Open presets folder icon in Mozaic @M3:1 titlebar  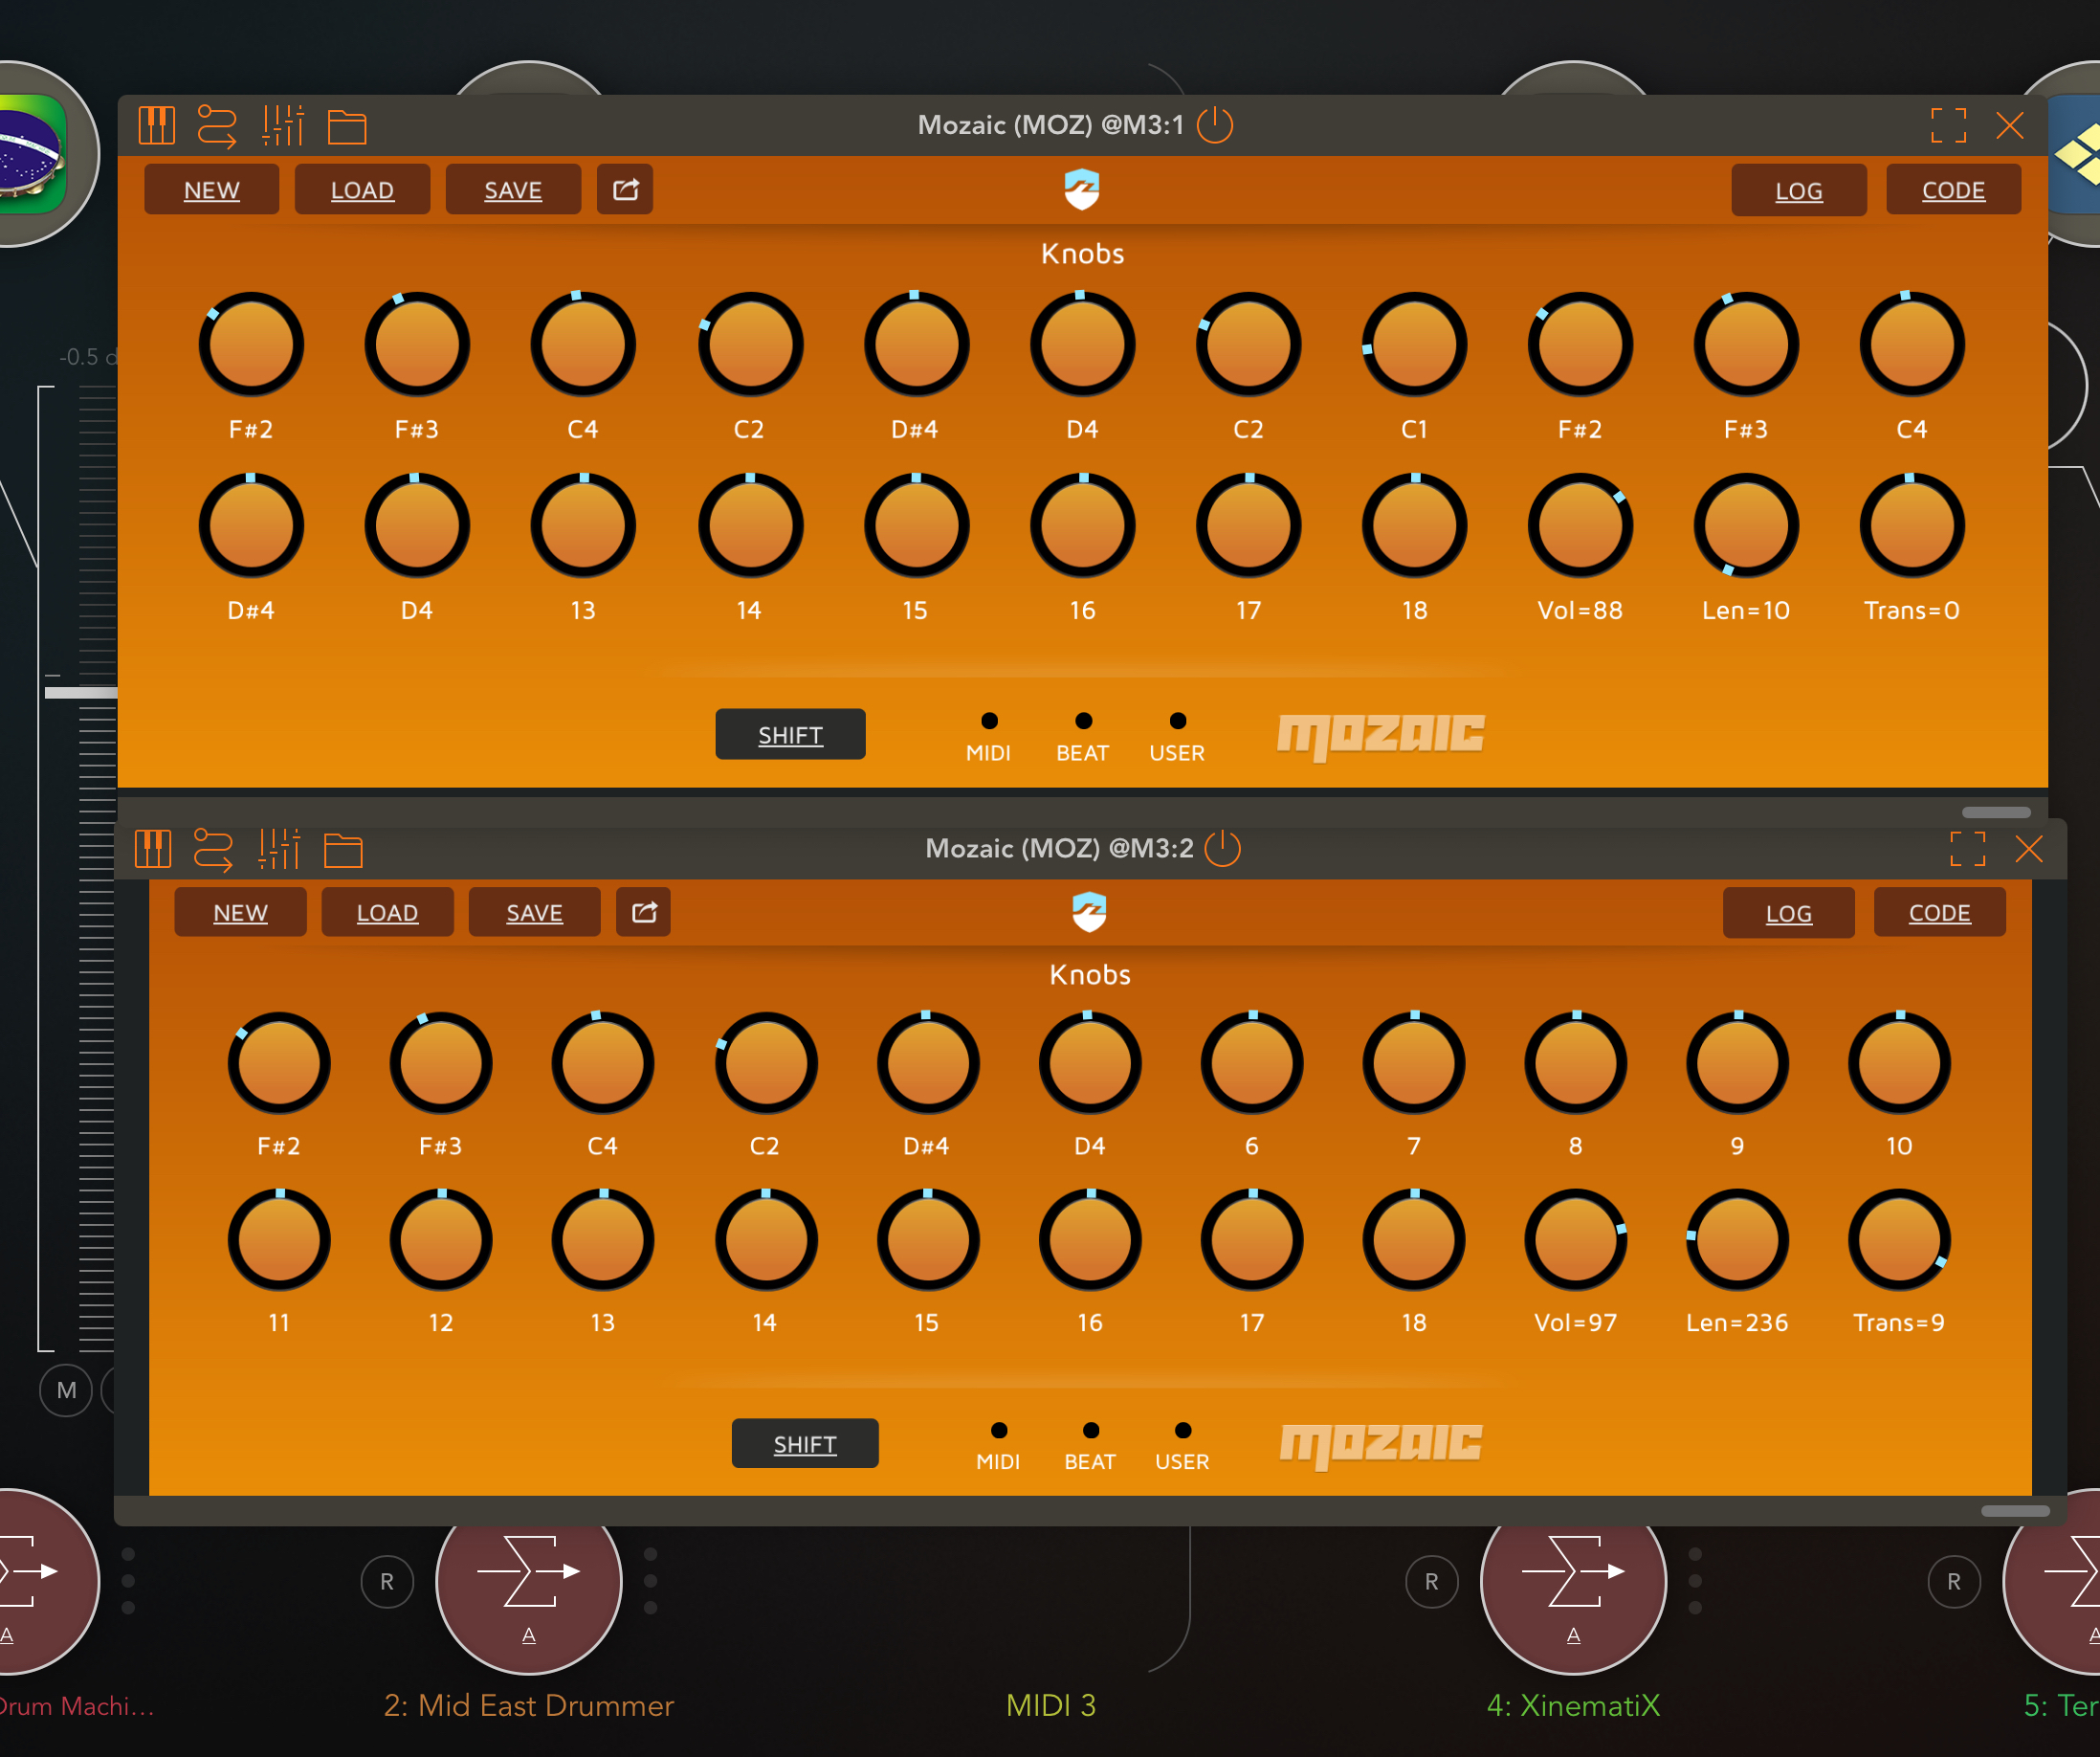(x=347, y=127)
